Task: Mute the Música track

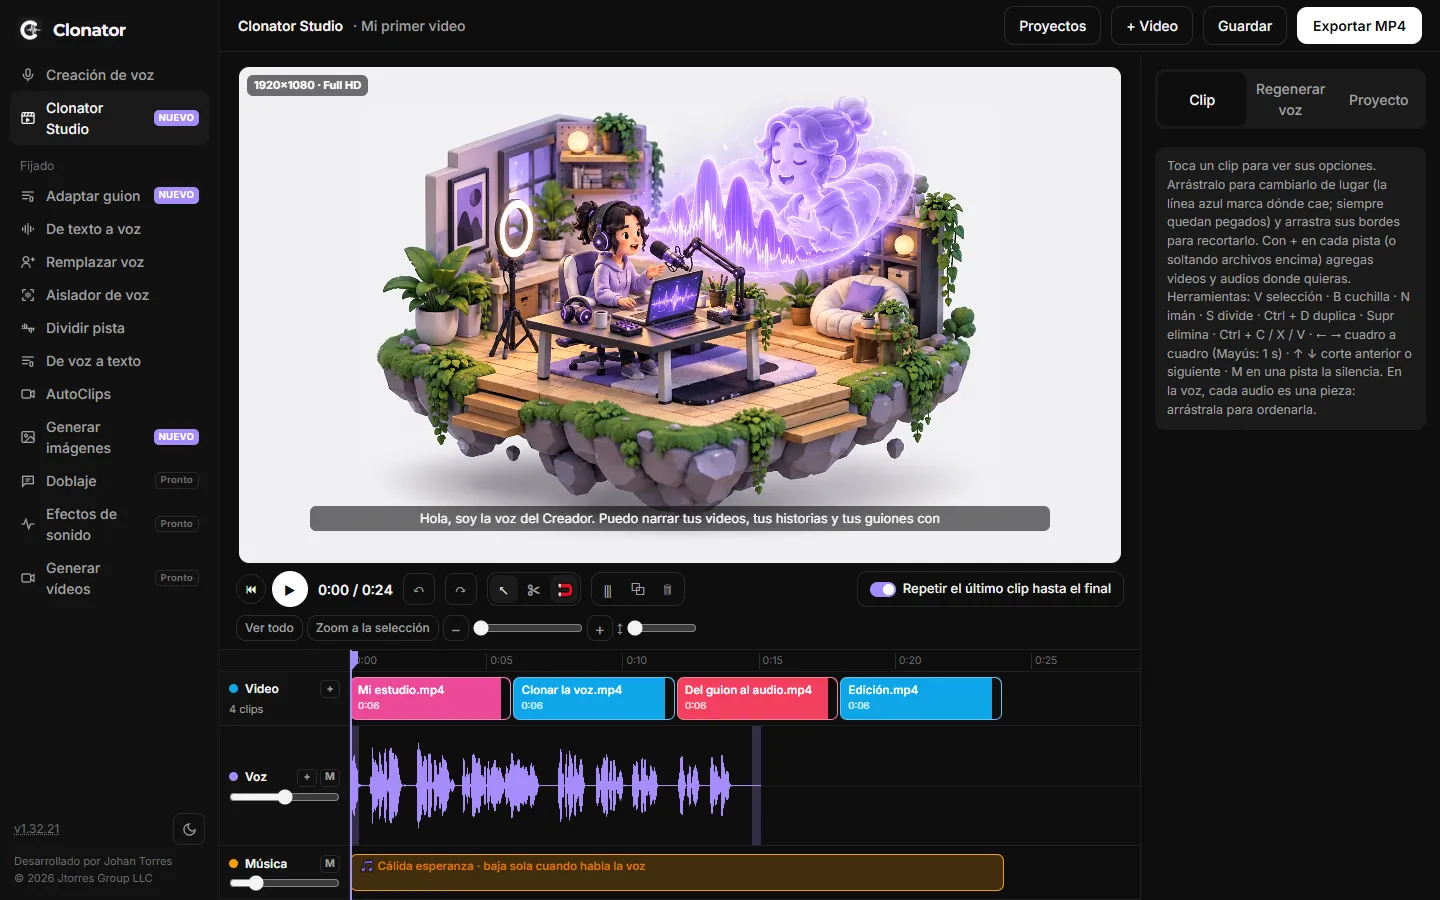Action: pos(330,864)
